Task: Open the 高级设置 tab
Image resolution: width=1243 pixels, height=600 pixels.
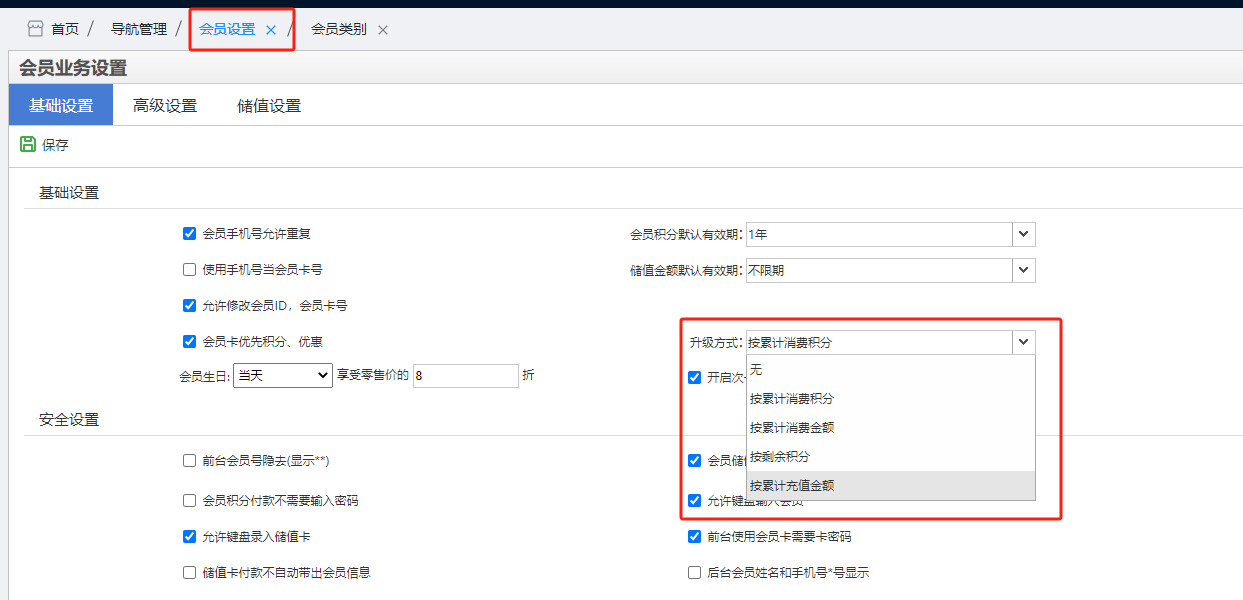Action: [x=165, y=105]
